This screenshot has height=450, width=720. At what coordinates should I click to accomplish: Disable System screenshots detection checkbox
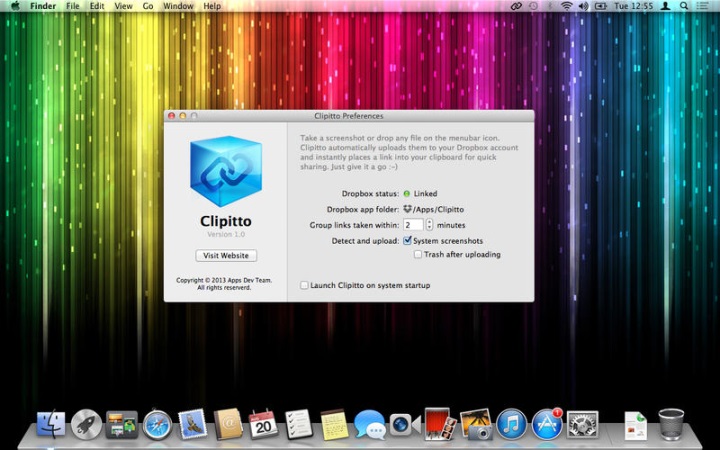click(x=408, y=241)
